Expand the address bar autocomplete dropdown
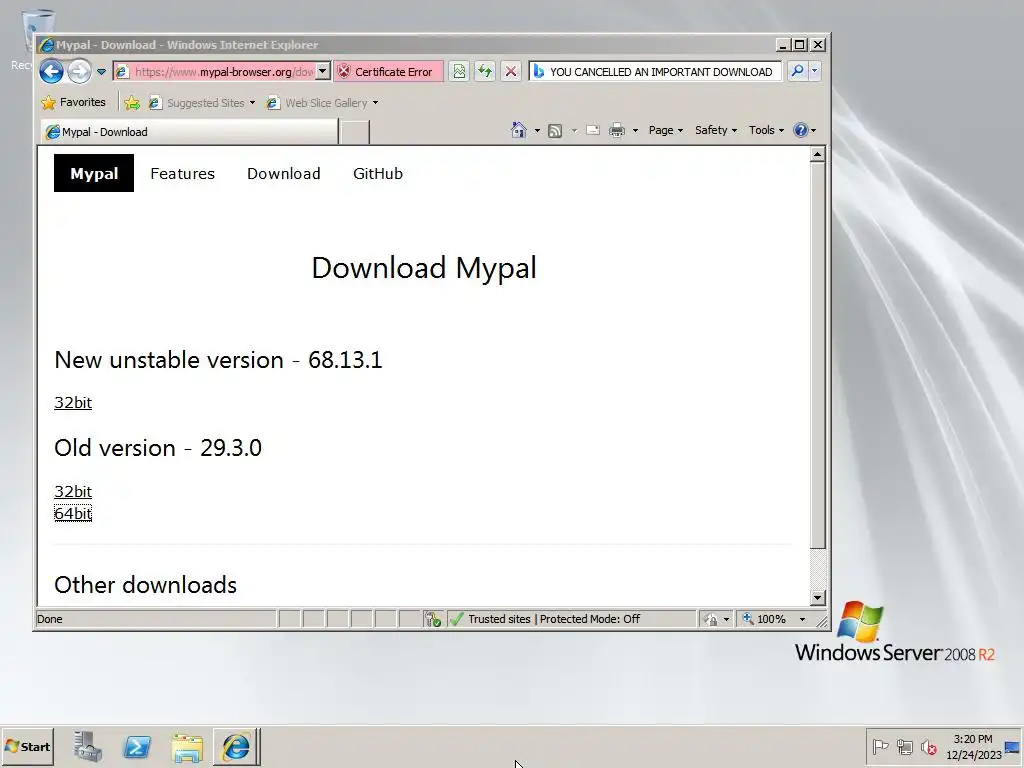Screen dimensions: 1024x768 323,72
